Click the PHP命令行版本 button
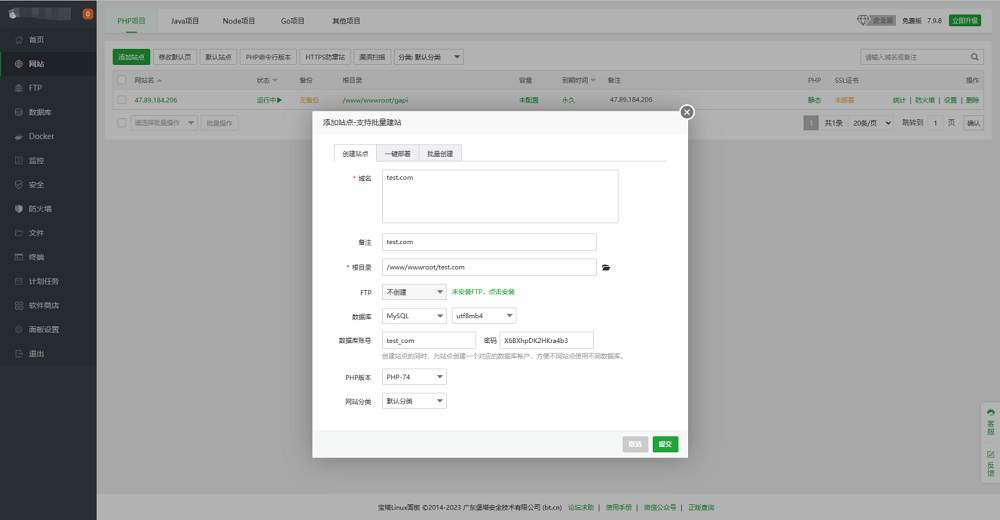 [268, 57]
